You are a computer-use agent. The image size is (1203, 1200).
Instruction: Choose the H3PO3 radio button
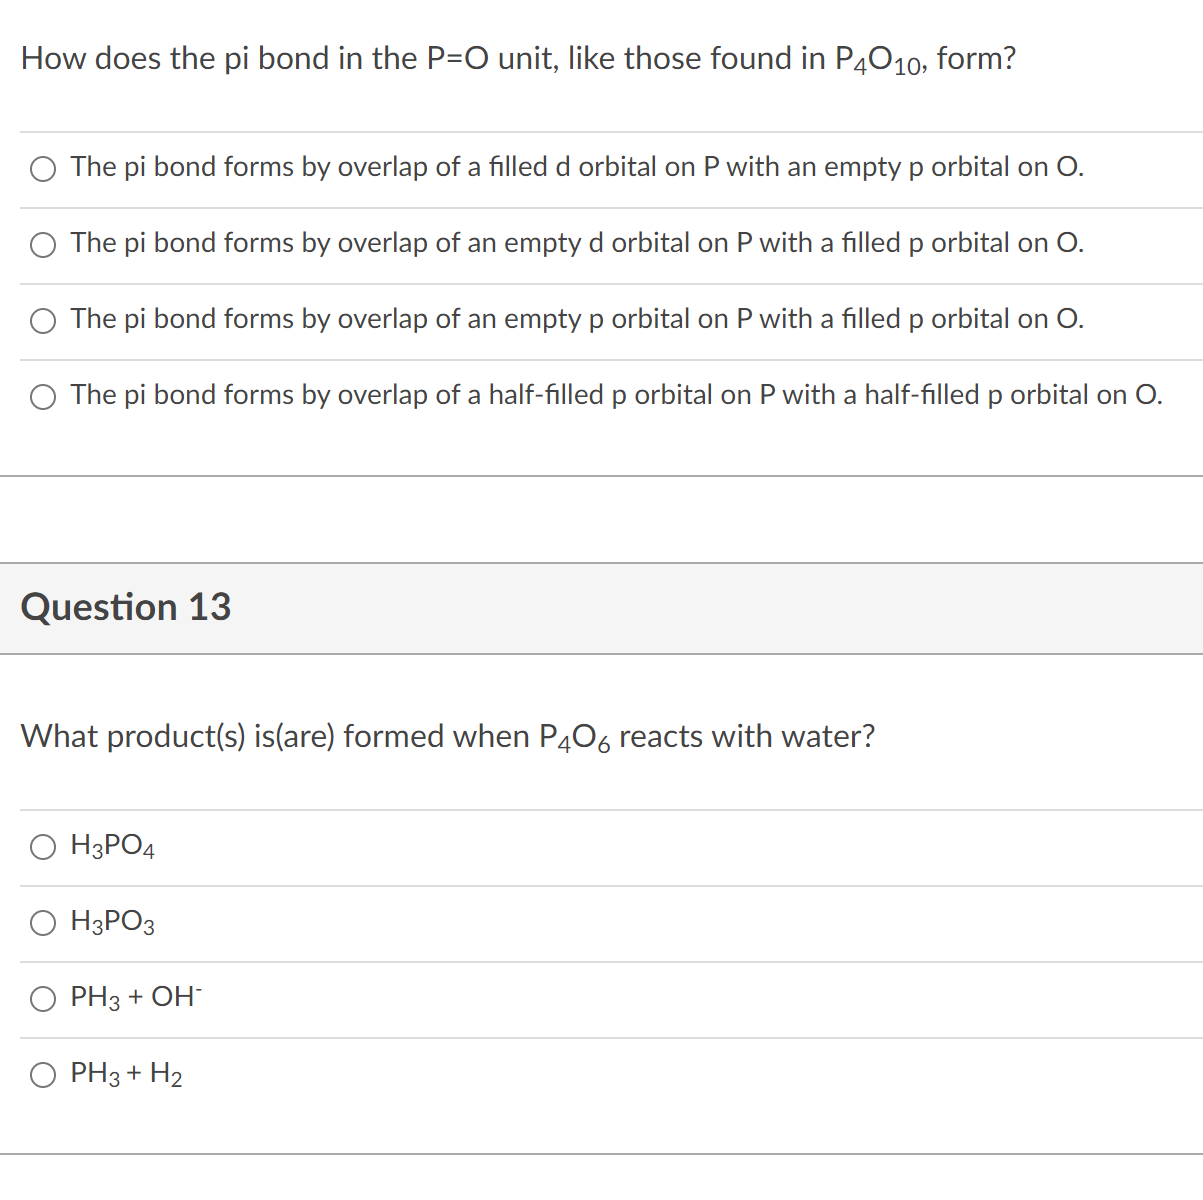click(43, 923)
